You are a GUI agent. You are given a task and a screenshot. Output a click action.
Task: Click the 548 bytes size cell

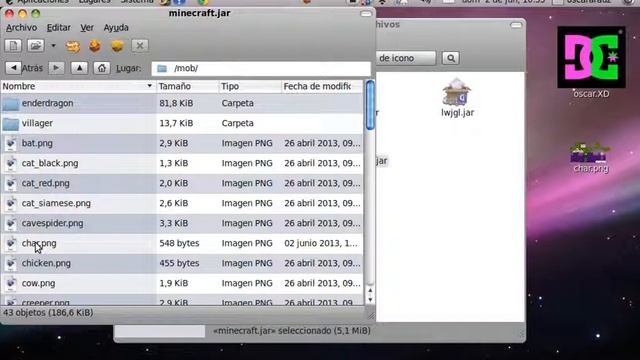pyautogui.click(x=179, y=243)
